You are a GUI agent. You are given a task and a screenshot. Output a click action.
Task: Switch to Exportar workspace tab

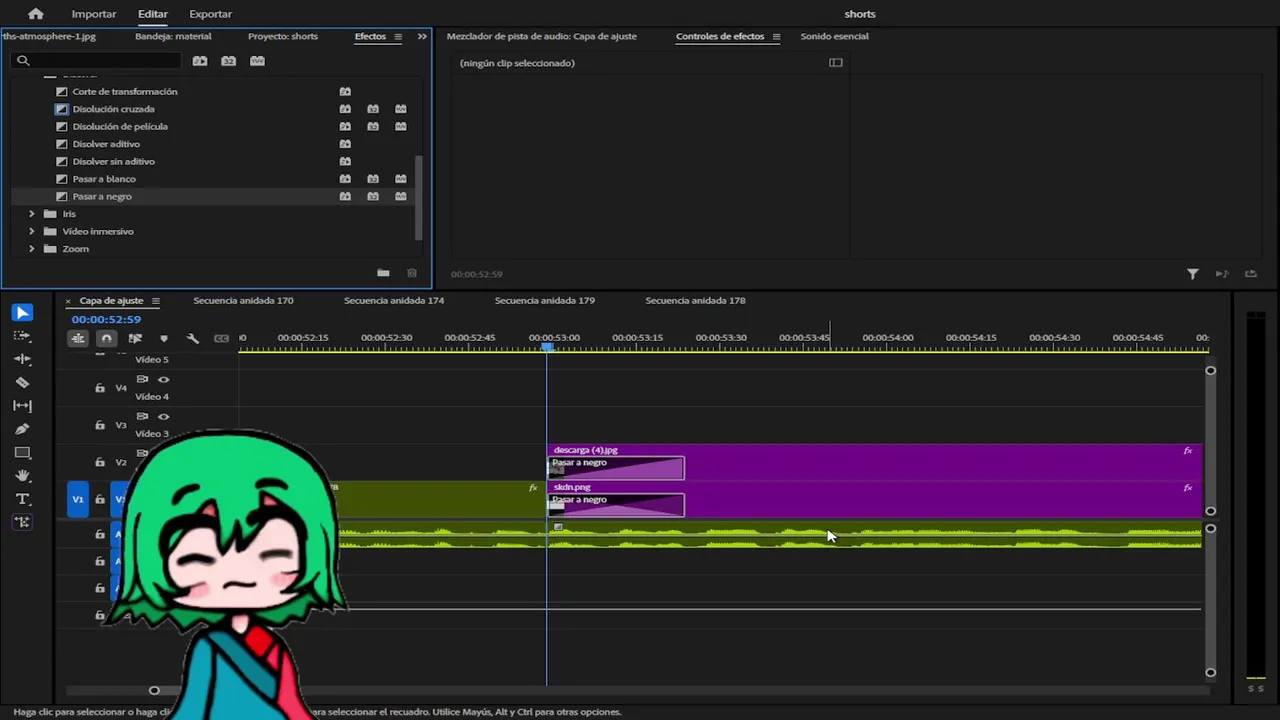tap(210, 14)
